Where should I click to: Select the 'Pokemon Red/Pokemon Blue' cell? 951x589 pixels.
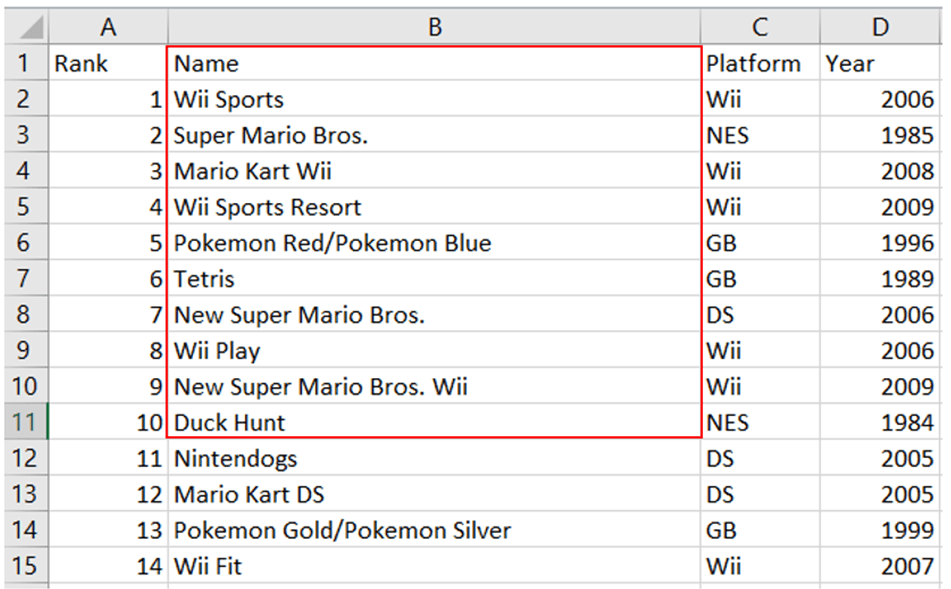tap(434, 243)
